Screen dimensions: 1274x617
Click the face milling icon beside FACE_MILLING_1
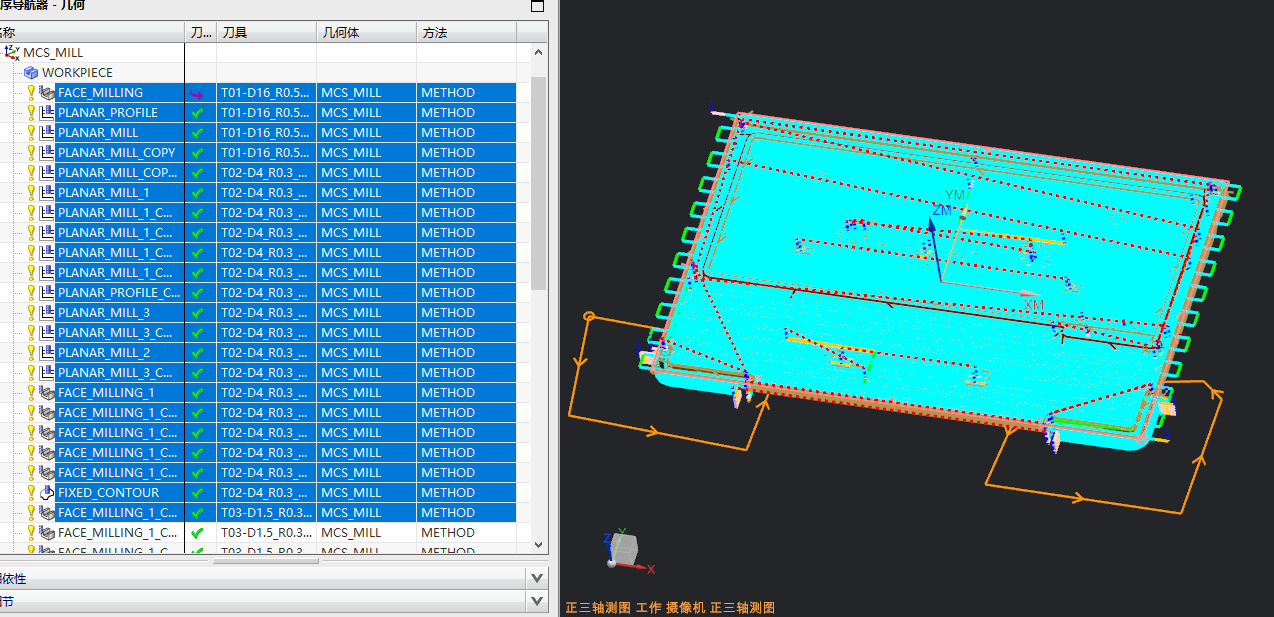[47, 392]
